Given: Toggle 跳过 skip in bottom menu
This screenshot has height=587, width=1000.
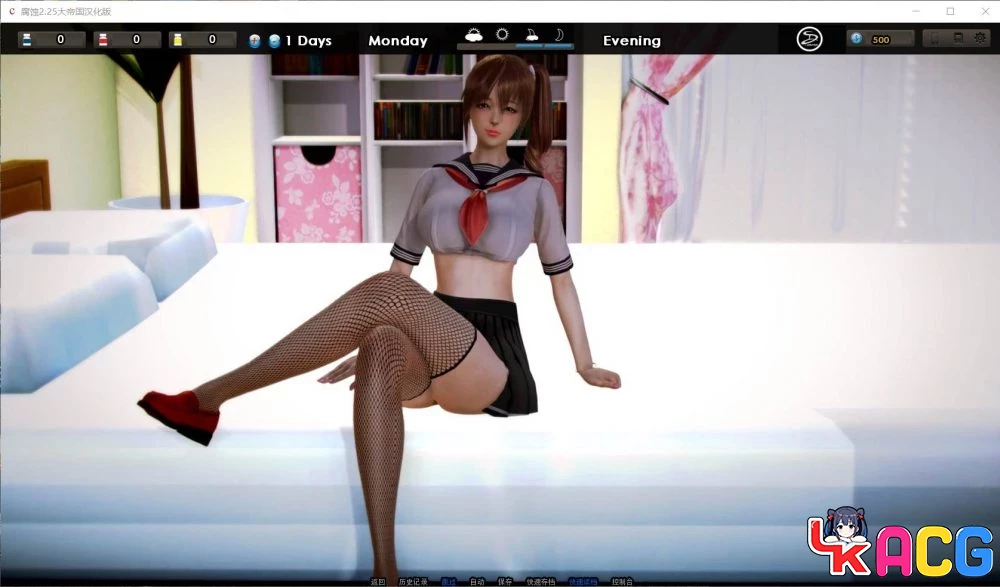Looking at the screenshot, I should point(449,582).
